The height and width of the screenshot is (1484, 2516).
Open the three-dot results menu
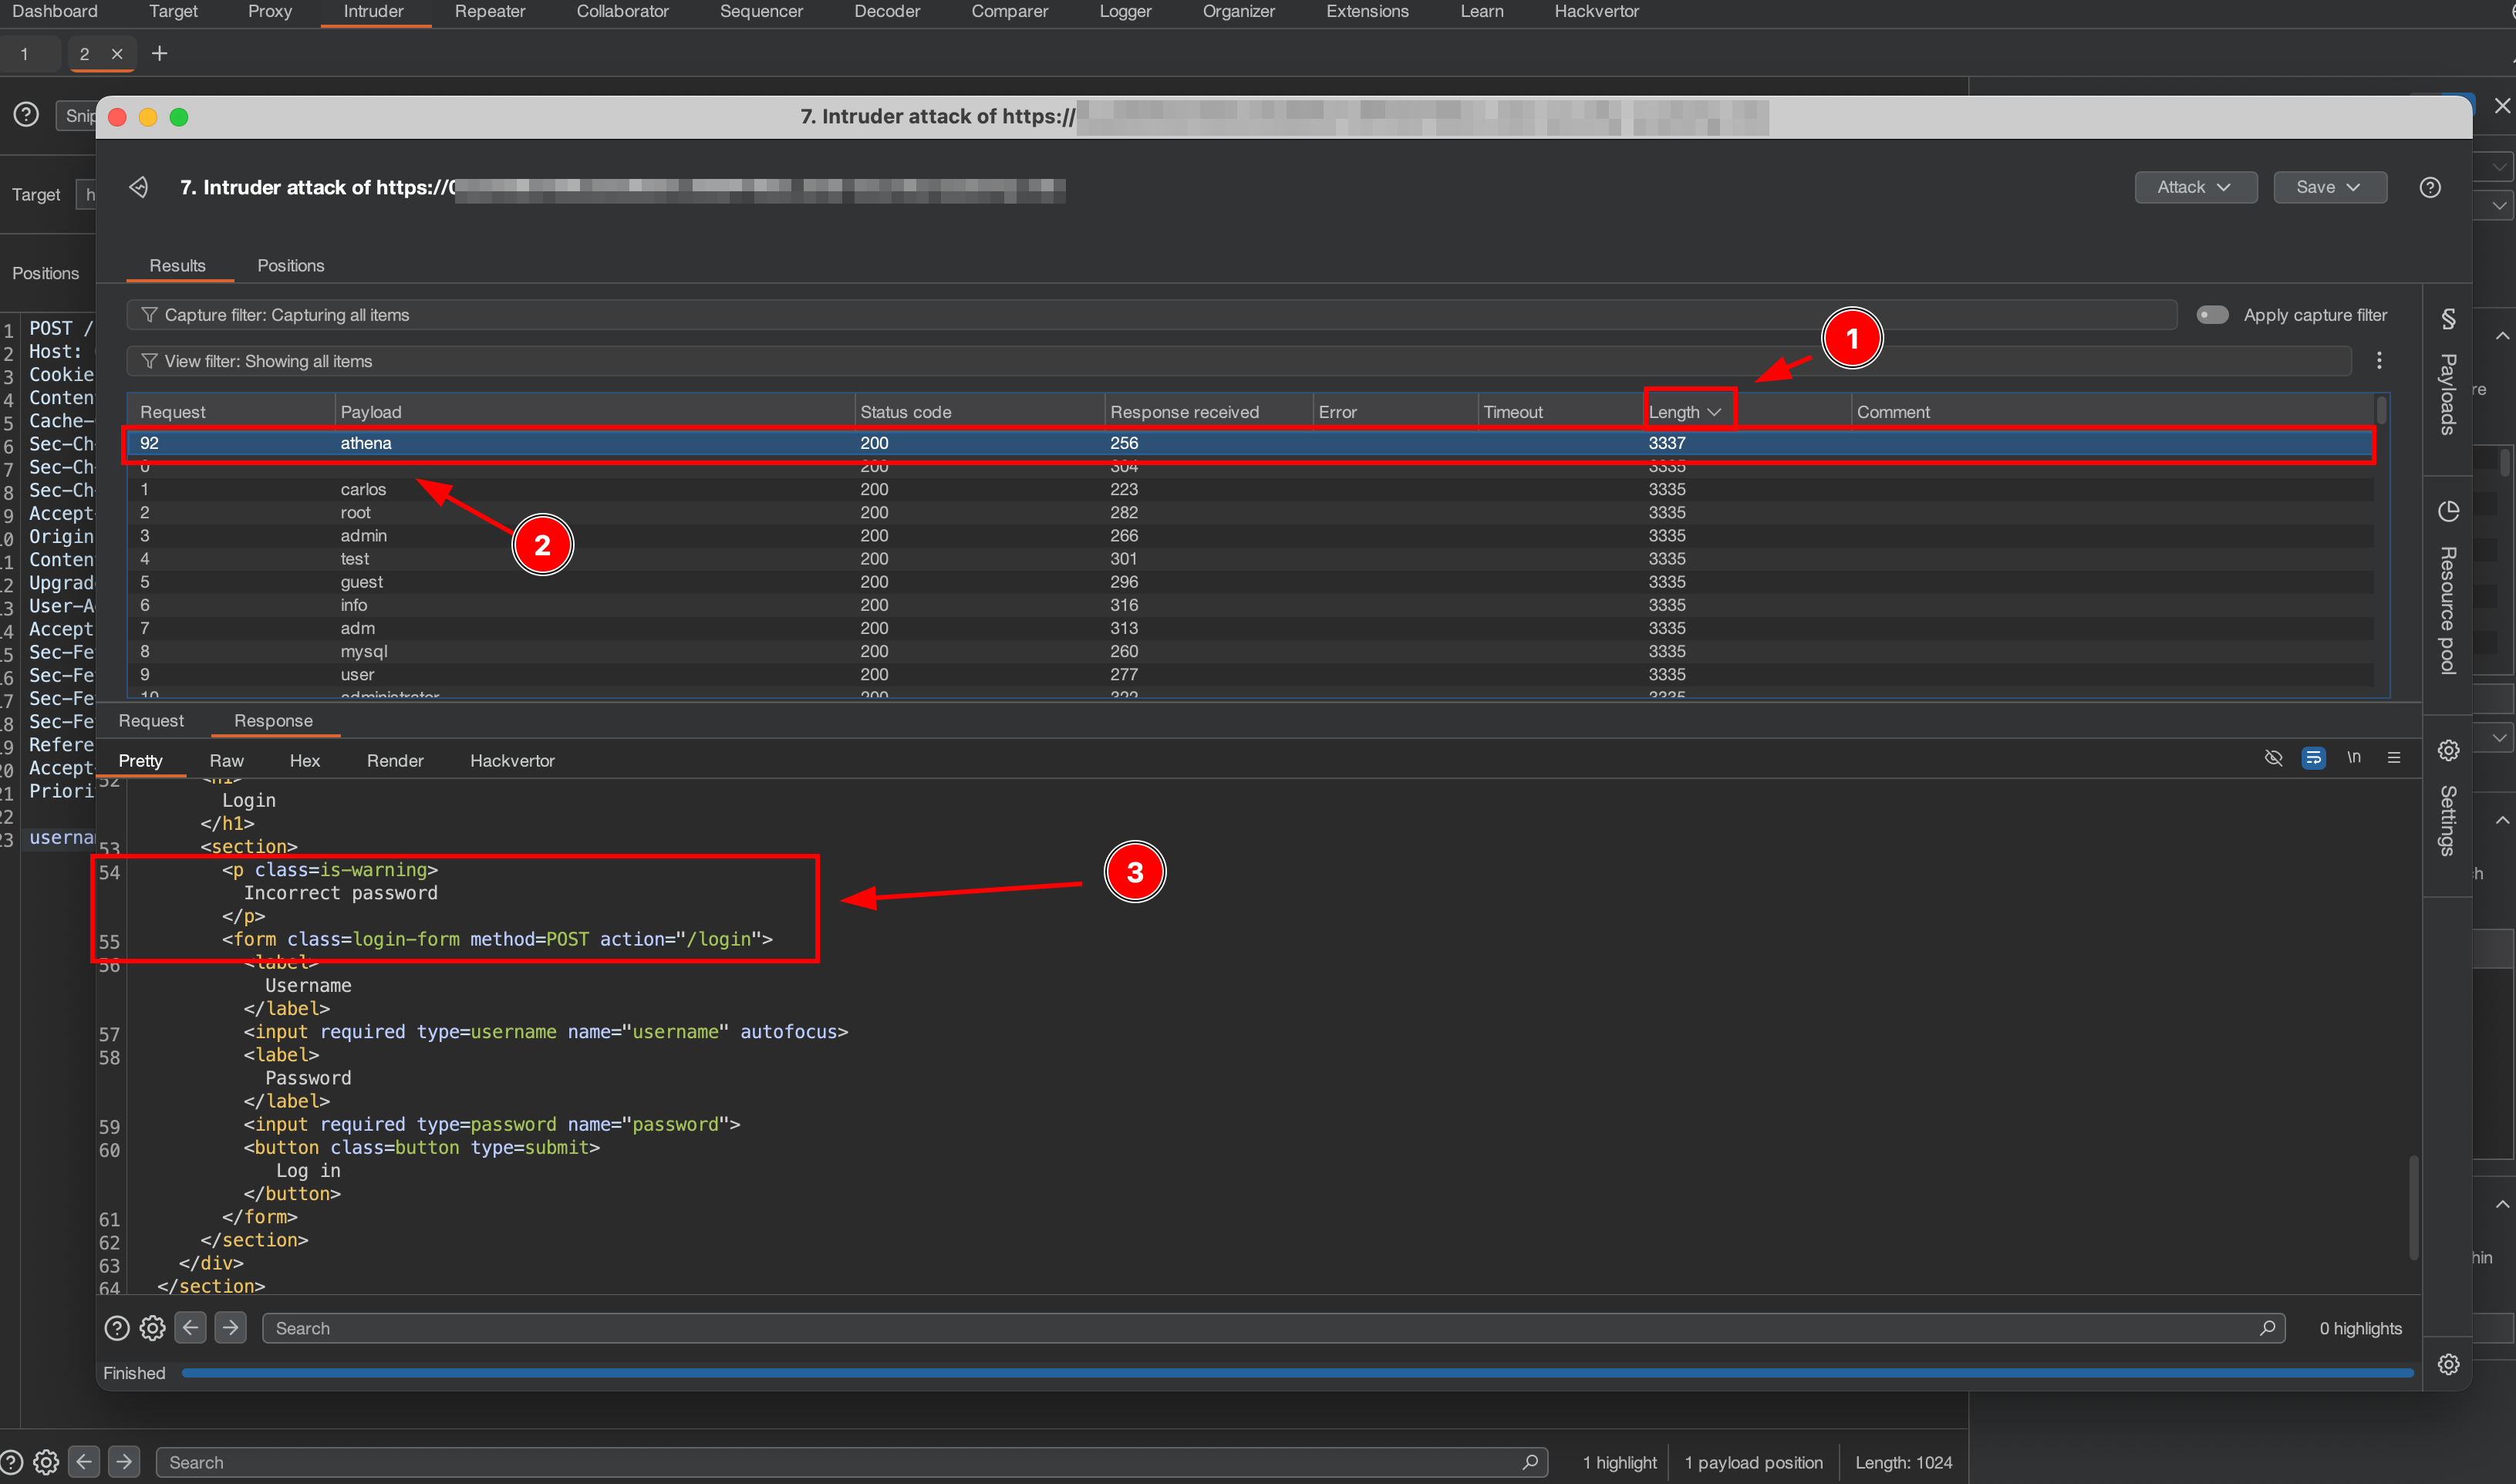click(x=2379, y=360)
